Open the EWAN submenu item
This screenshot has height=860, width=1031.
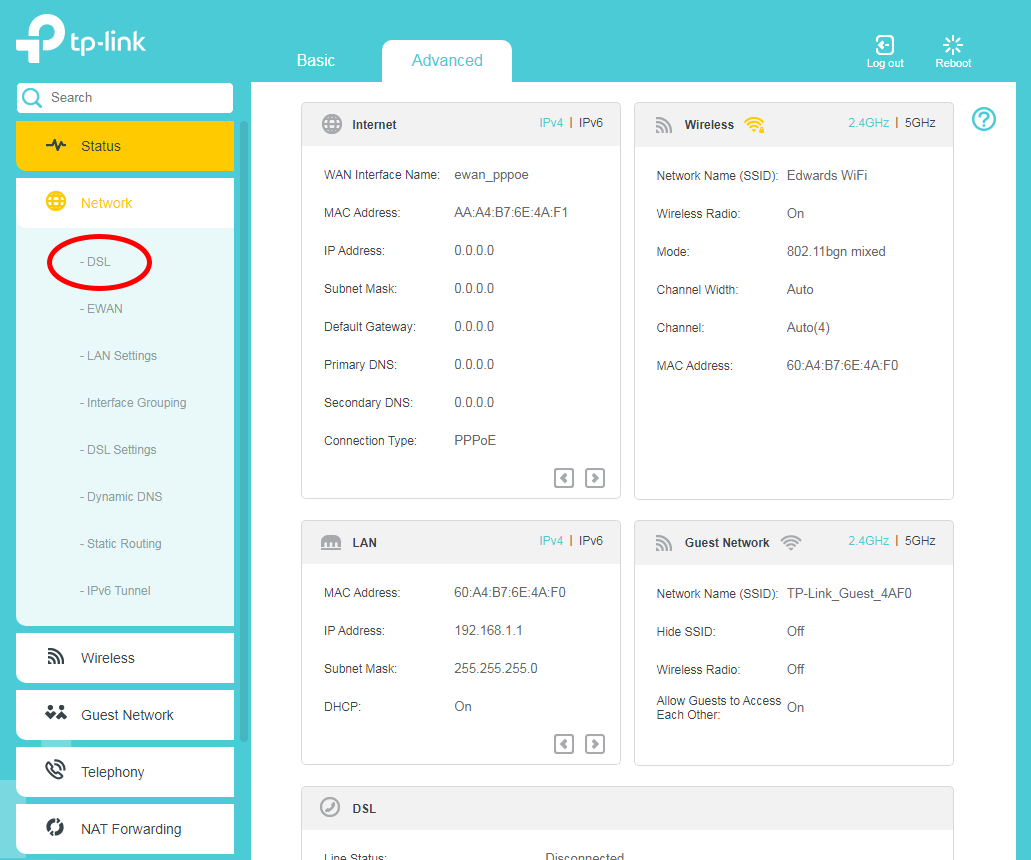click(101, 308)
